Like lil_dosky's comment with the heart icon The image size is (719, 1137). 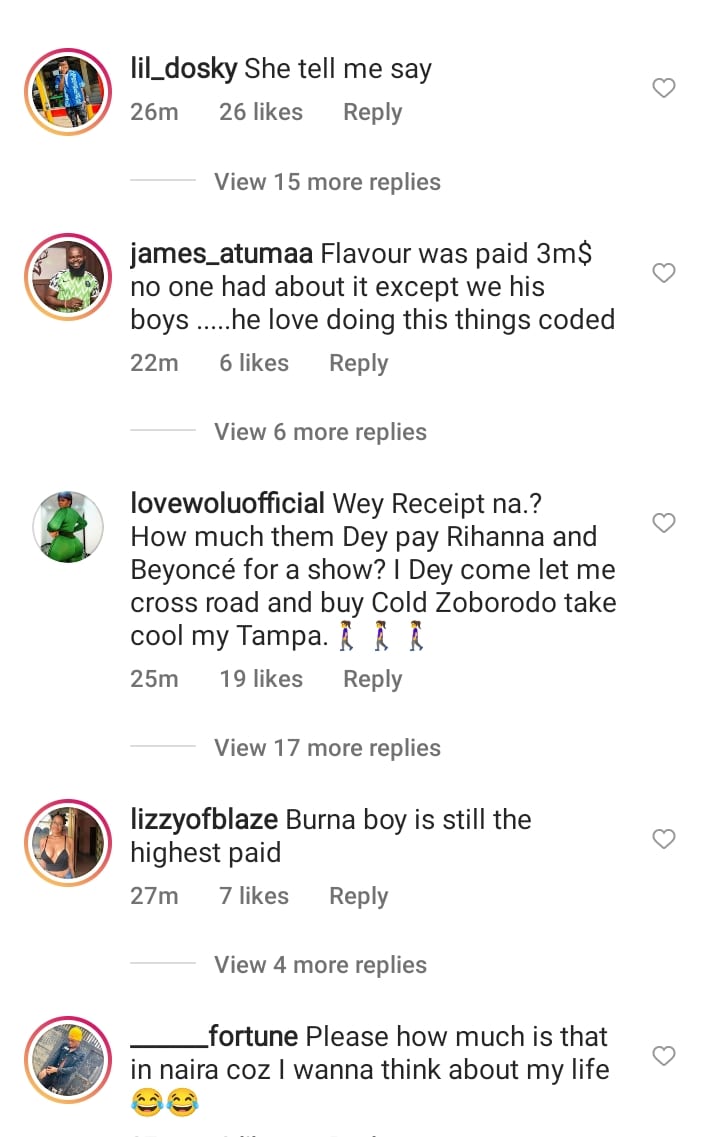pos(664,88)
